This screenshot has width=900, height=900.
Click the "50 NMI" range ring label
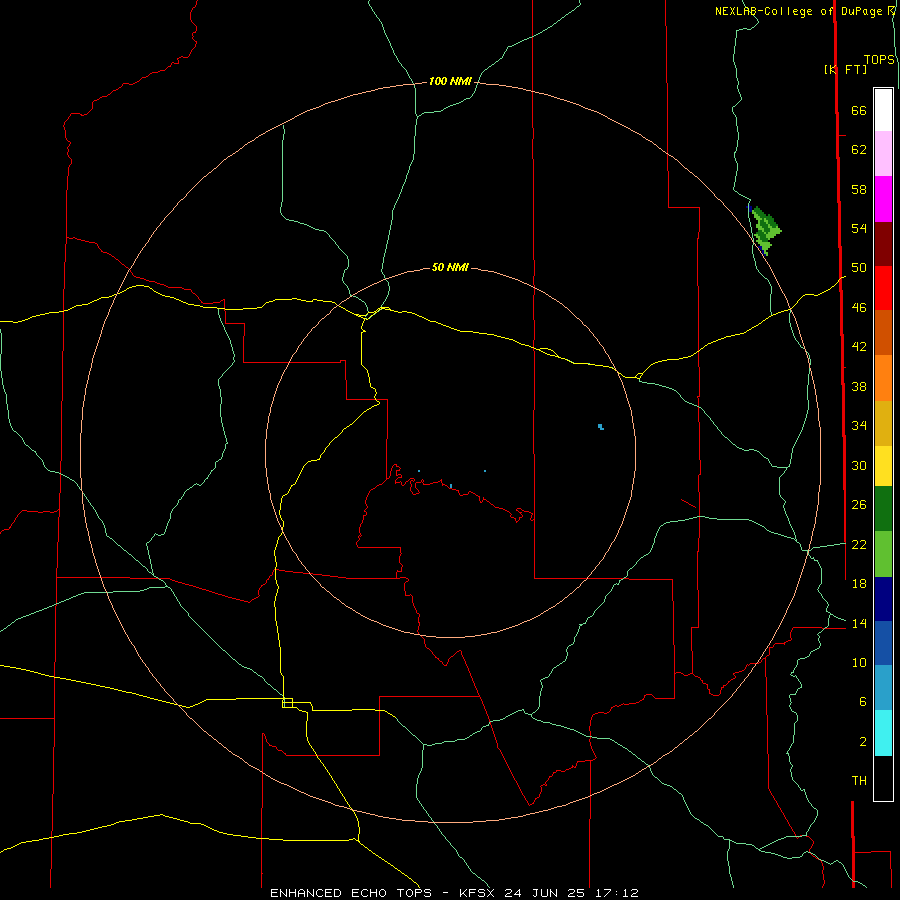[450, 267]
